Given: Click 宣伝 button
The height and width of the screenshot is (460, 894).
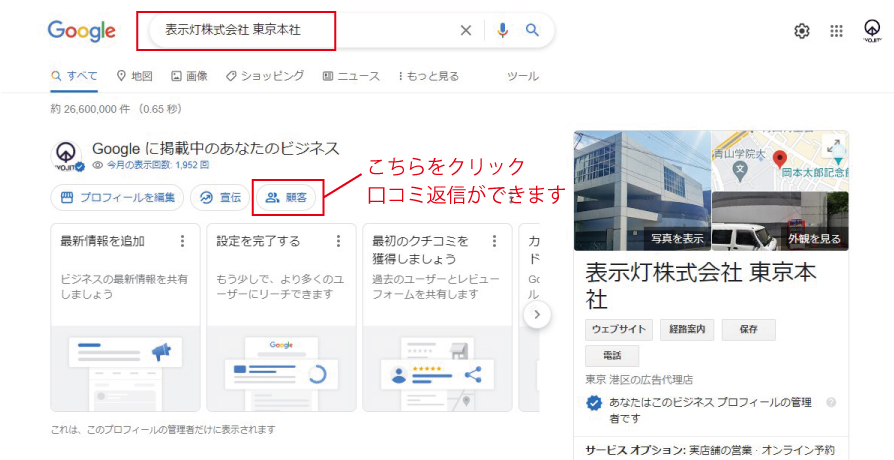Looking at the screenshot, I should 220,198.
